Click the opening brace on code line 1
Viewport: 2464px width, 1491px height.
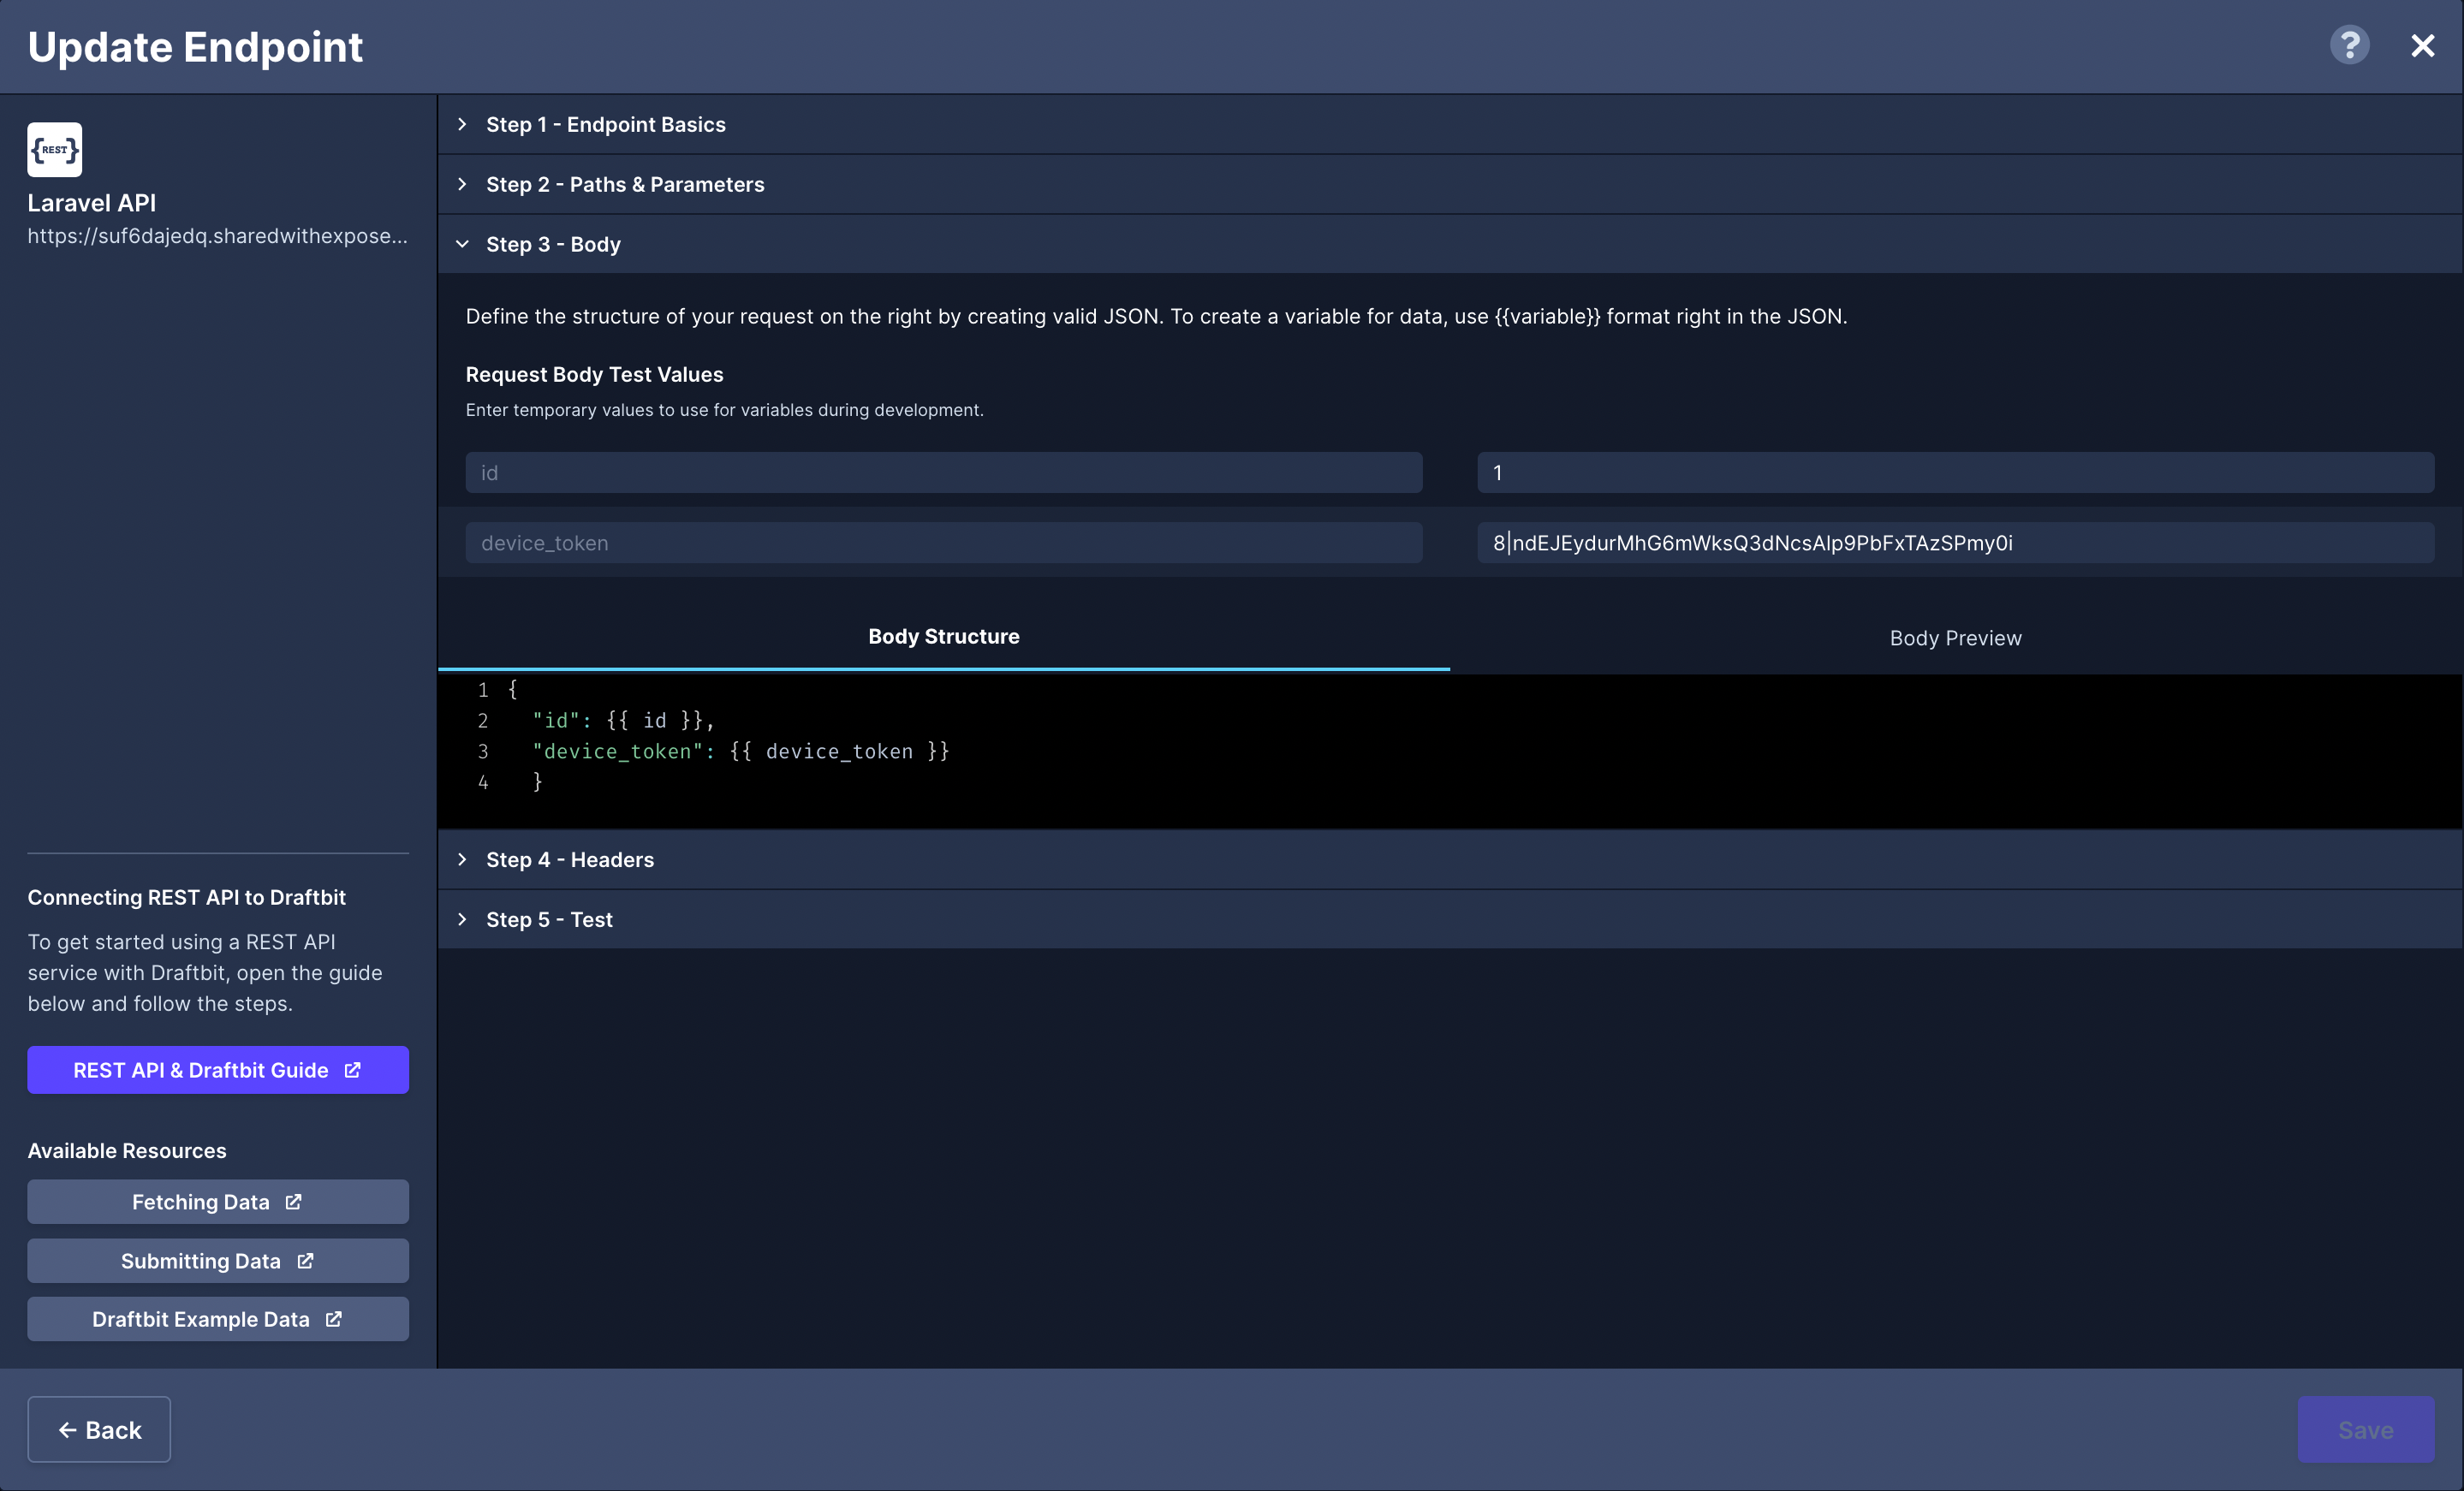point(513,689)
